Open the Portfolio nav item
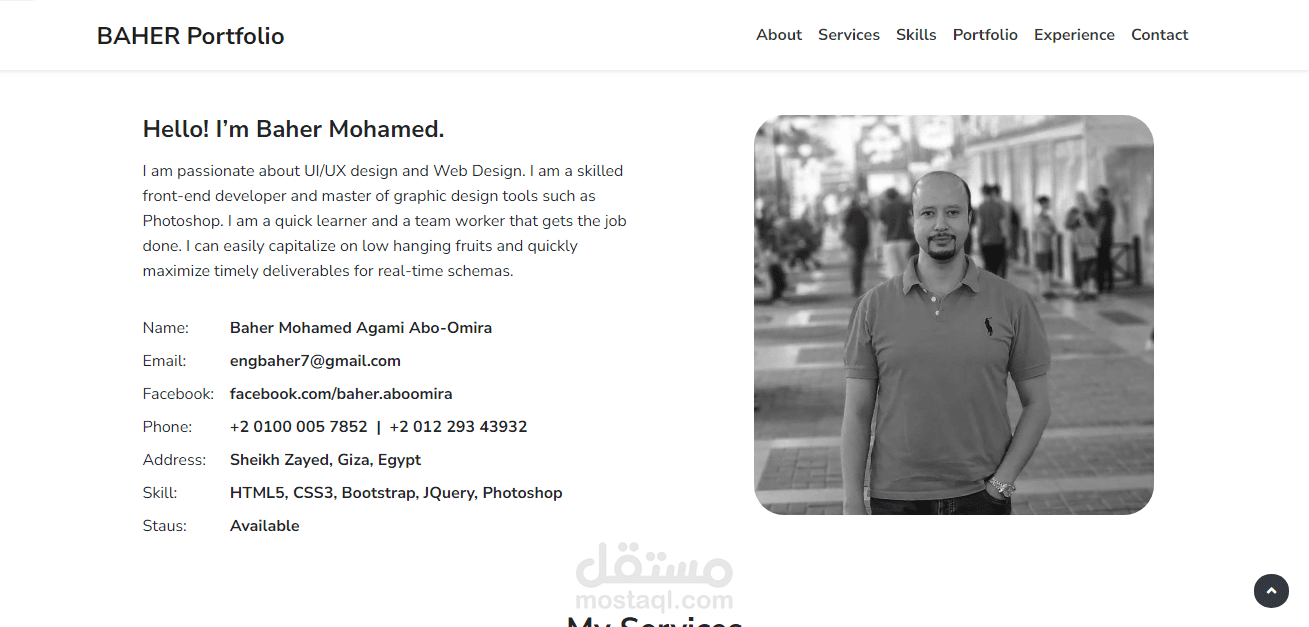 [985, 35]
